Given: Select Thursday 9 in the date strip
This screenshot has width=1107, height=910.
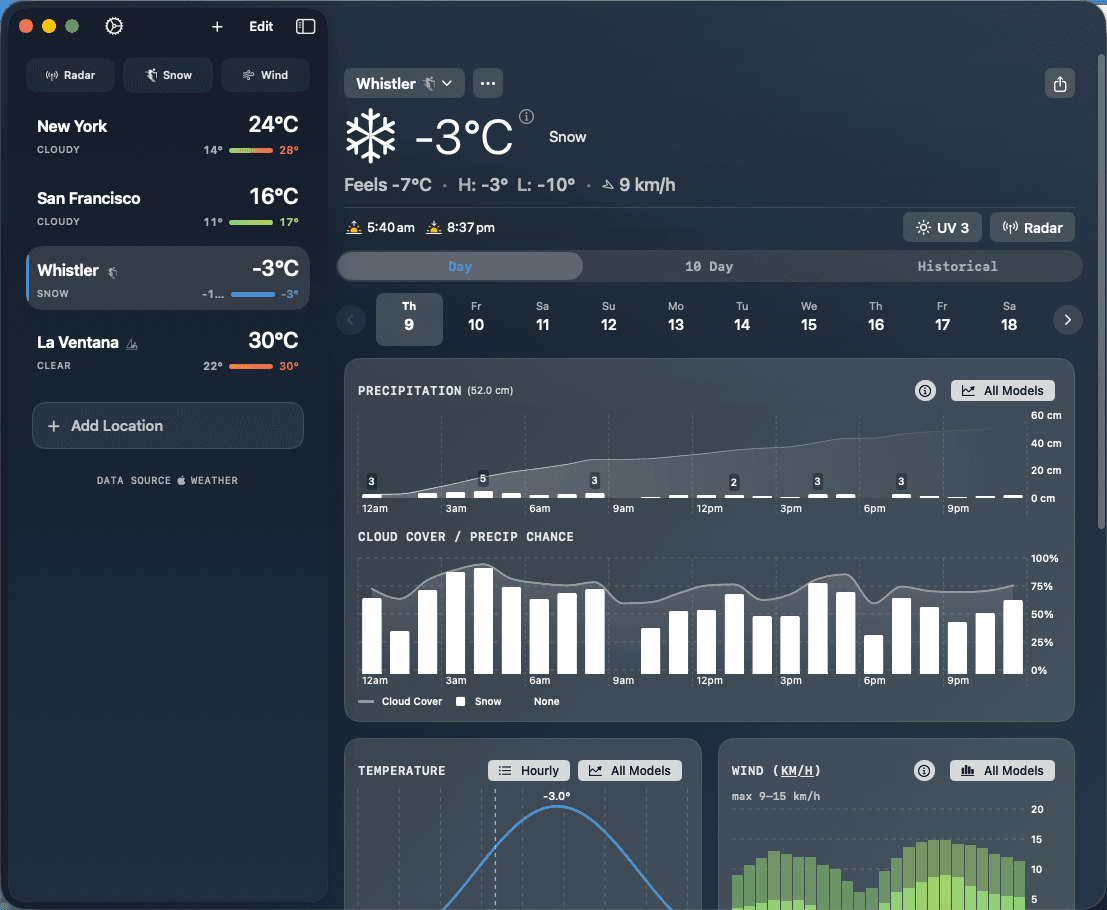Looking at the screenshot, I should point(409,318).
